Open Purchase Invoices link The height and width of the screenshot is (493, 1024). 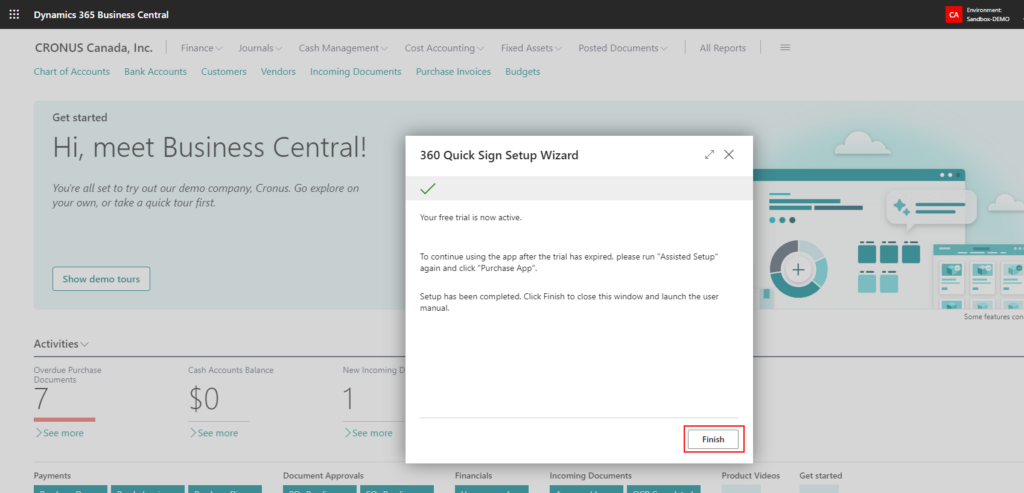tap(453, 72)
